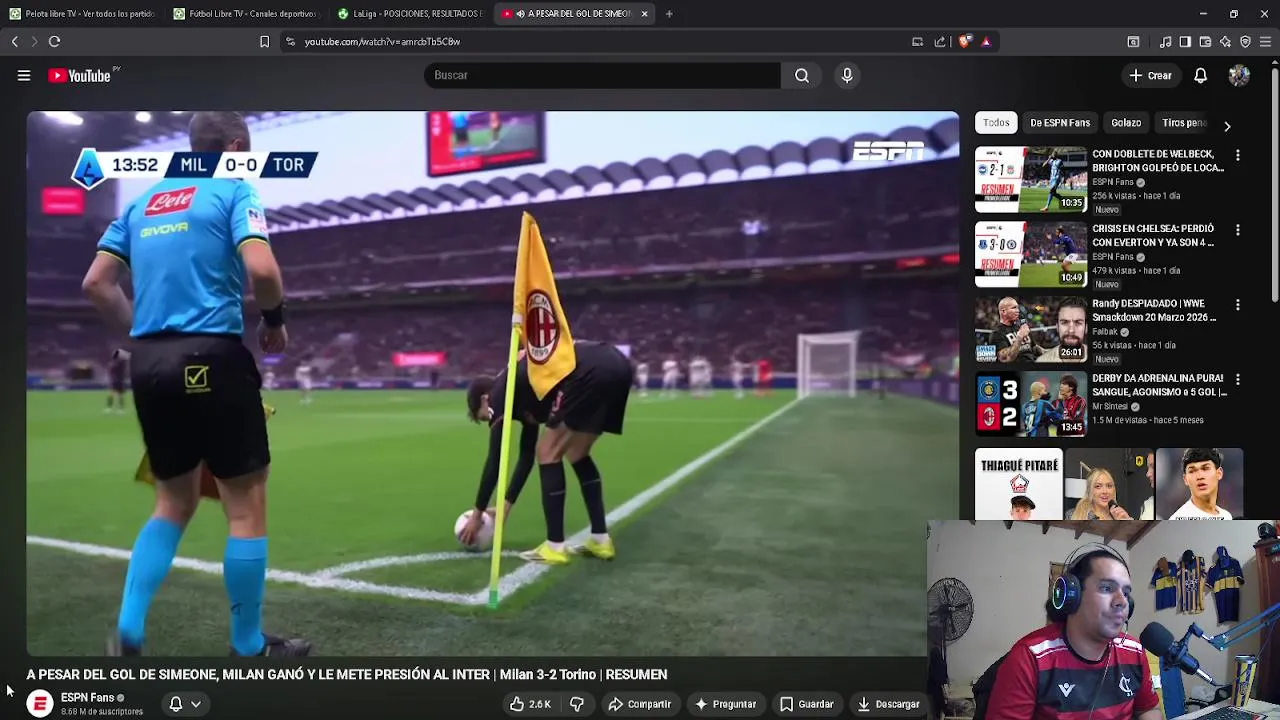Expand subscription notification bell dropdown

pyautogui.click(x=185, y=704)
